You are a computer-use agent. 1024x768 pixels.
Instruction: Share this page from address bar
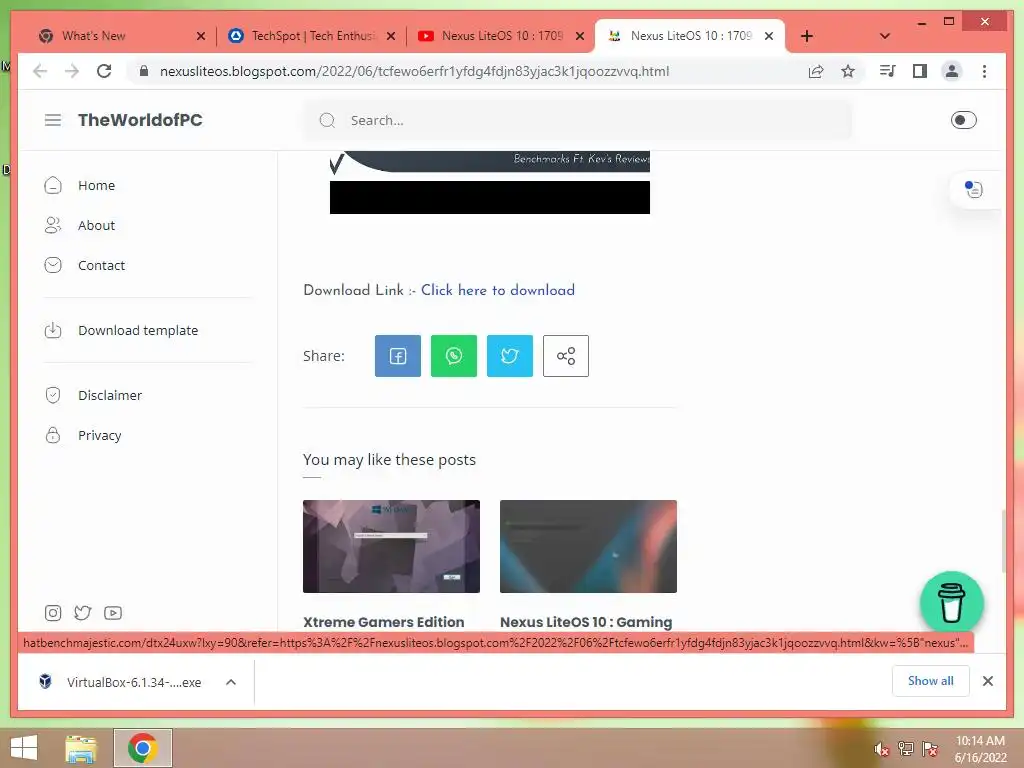tap(816, 71)
